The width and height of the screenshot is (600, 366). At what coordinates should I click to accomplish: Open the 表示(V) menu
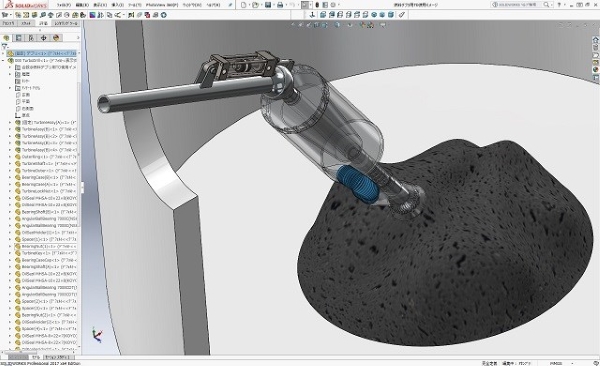tap(100, 5)
